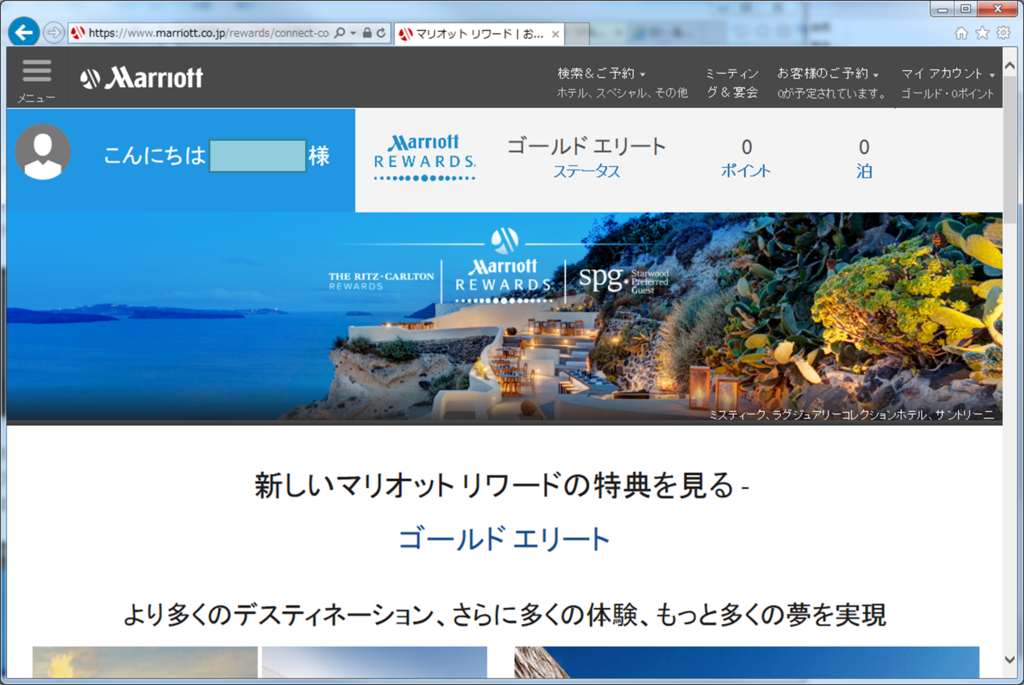Open first promo thumbnail at bottom left

pos(145,662)
